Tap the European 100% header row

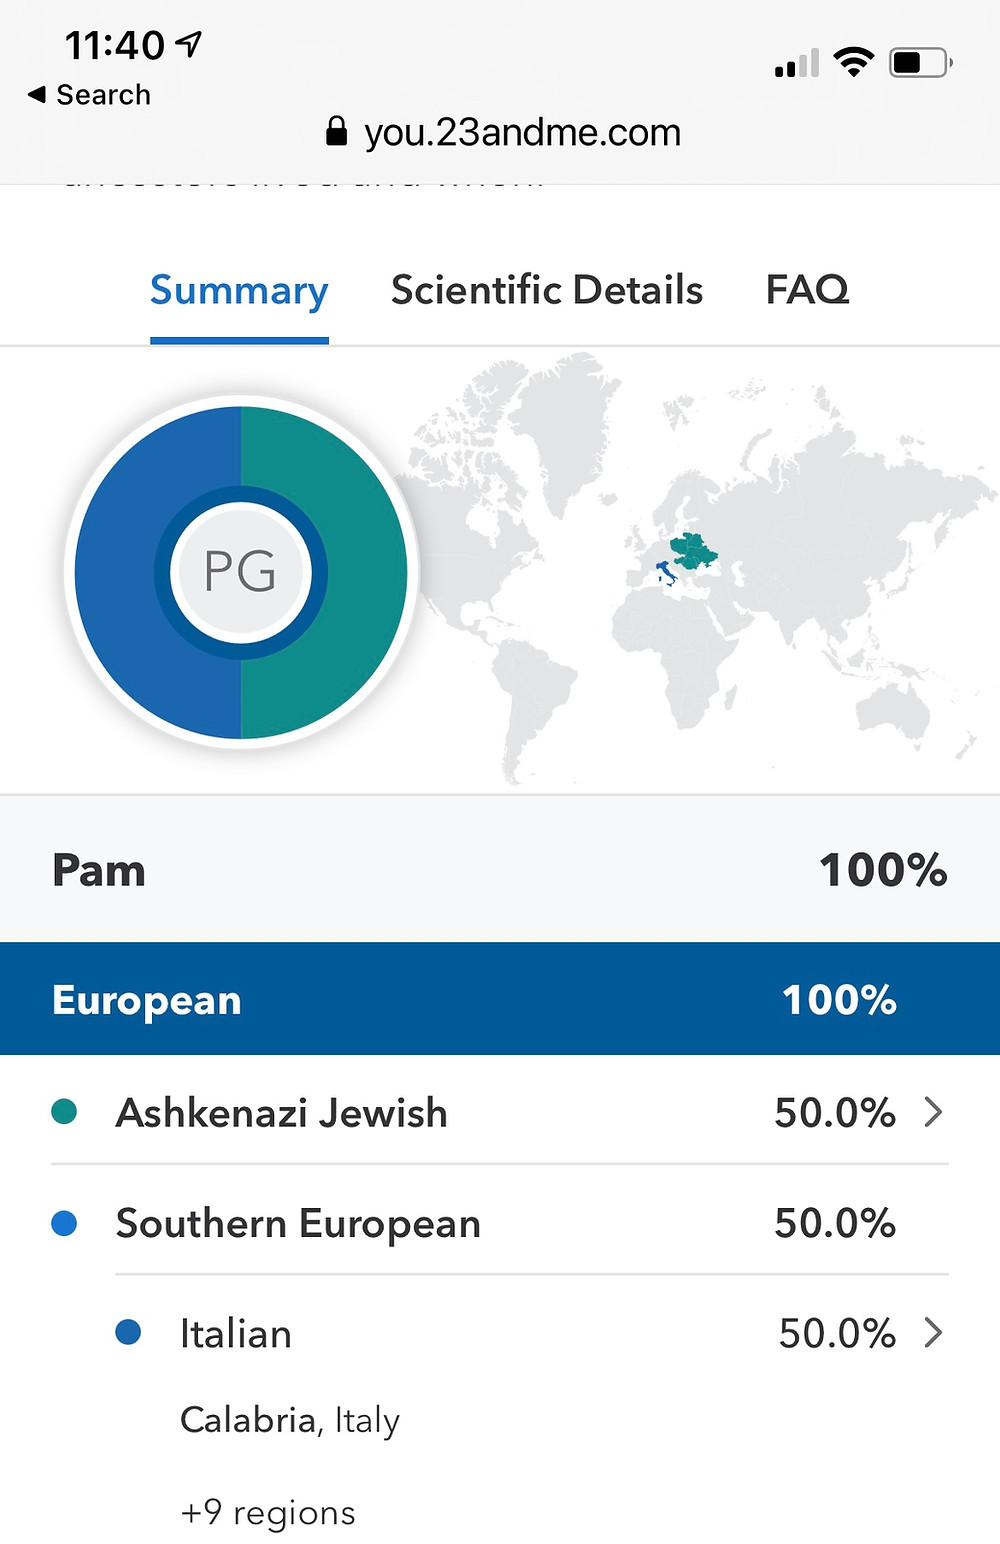500,999
